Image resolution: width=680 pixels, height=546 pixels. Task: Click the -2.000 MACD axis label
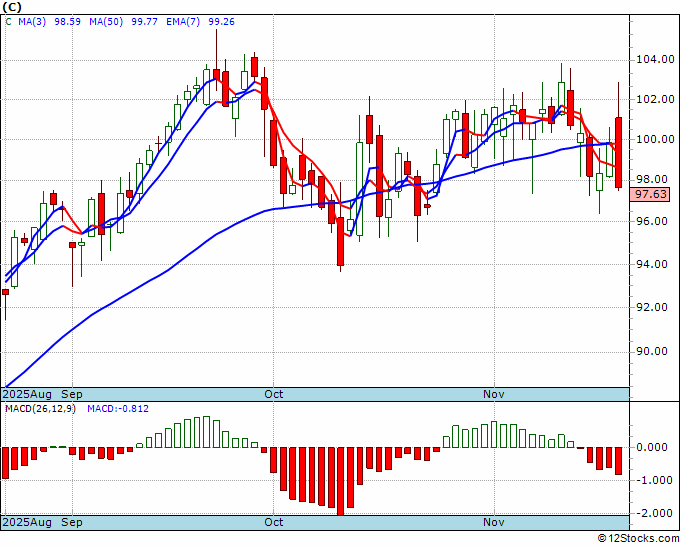pos(654,513)
